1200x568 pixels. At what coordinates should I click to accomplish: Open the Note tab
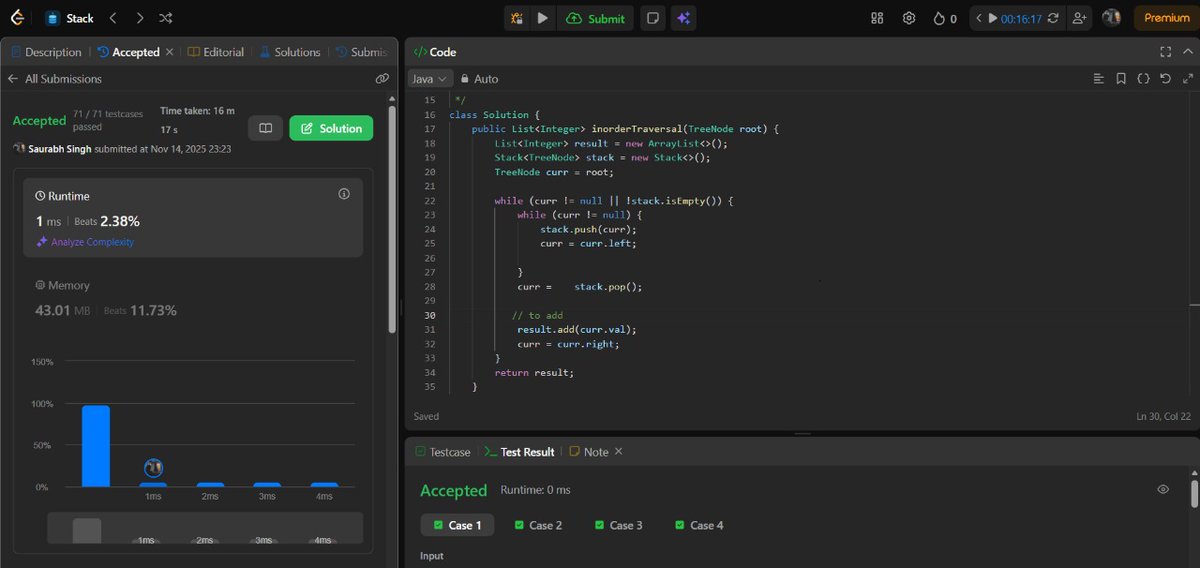tap(588, 452)
